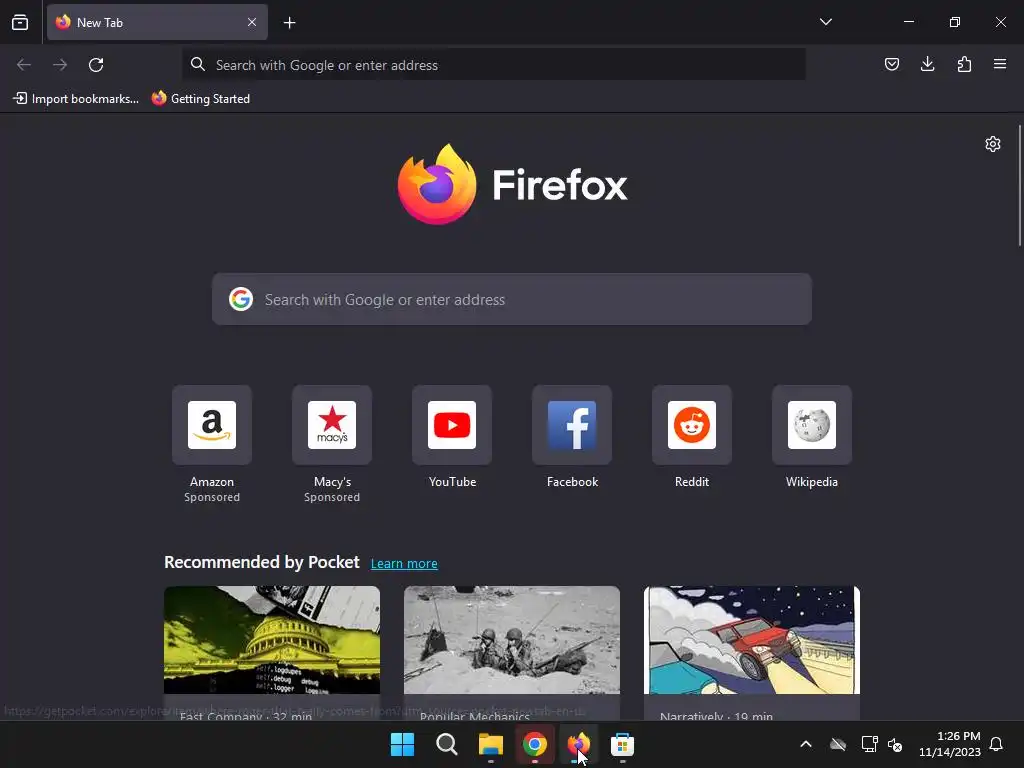Open File Explorer from taskbar
1024x768 pixels.
[490, 744]
